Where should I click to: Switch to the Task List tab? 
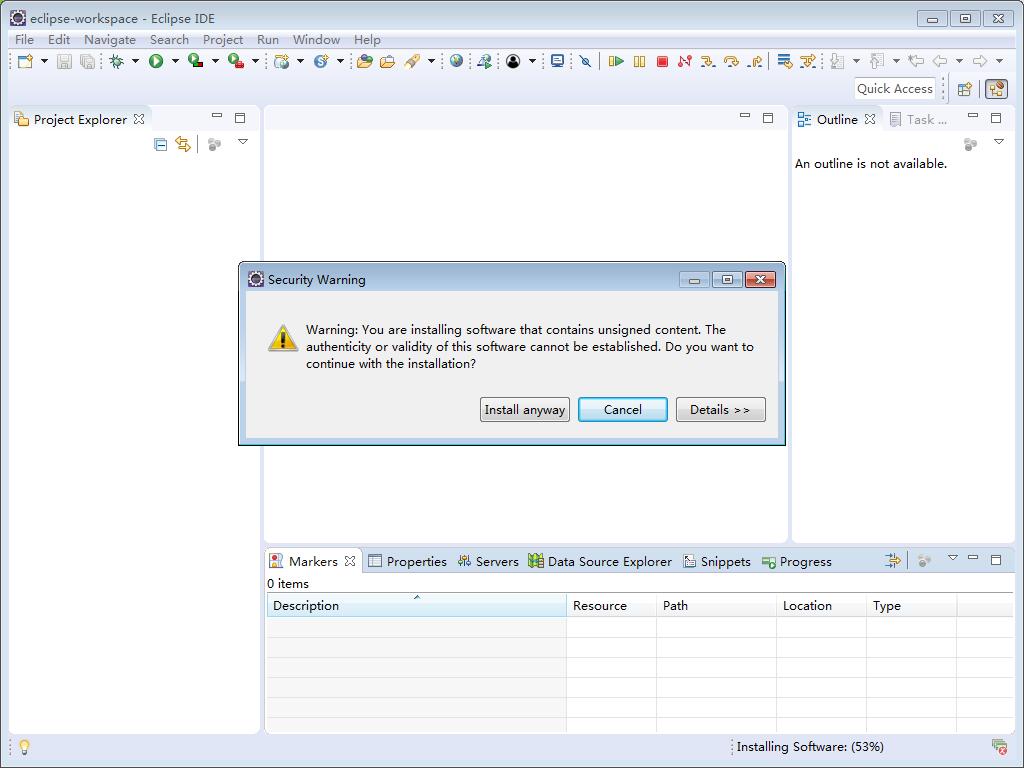pos(919,120)
